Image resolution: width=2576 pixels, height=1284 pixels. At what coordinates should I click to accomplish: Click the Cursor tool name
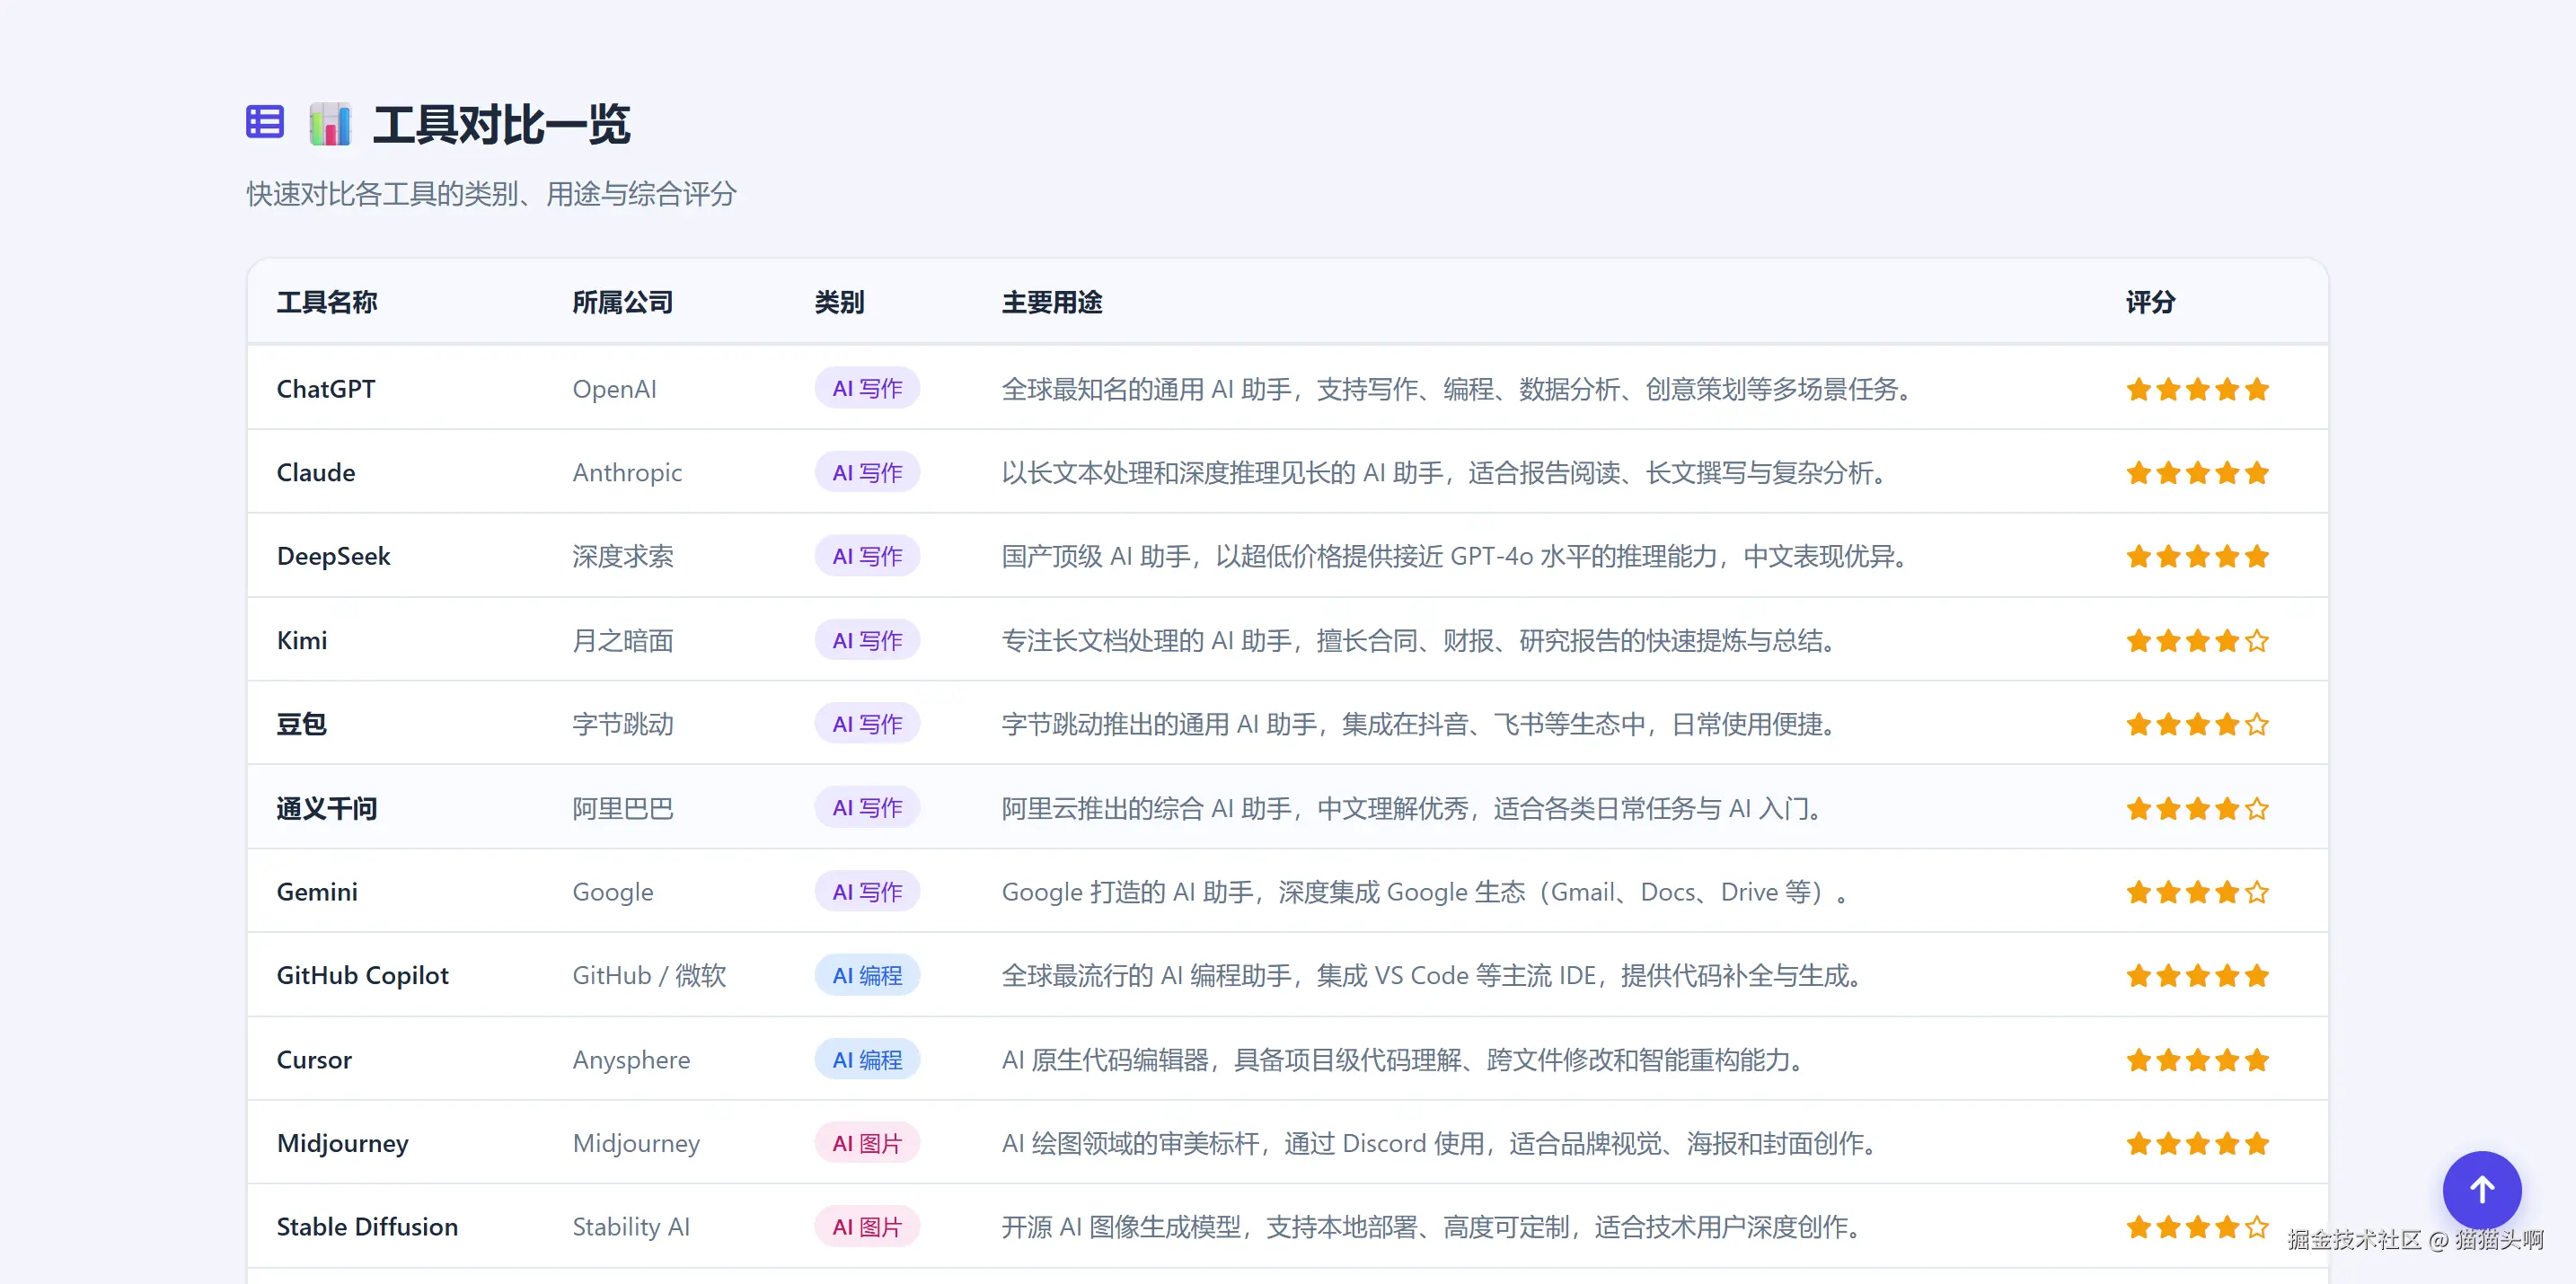(x=314, y=1060)
